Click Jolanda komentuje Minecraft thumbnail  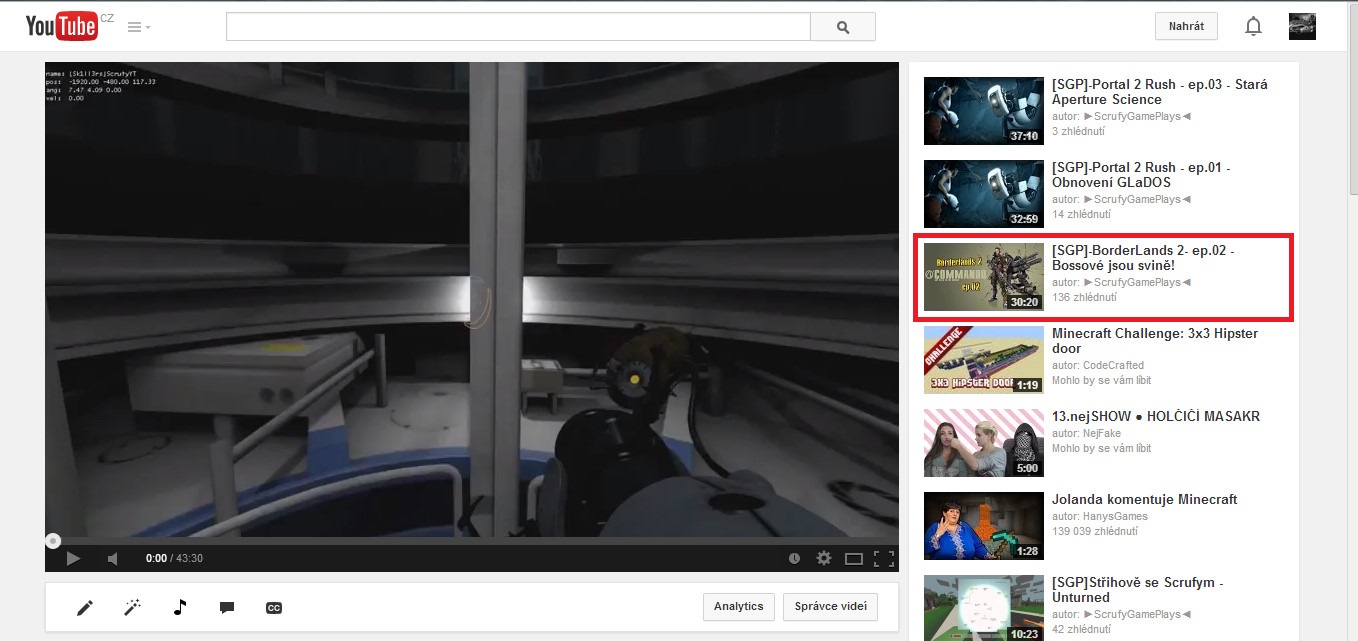click(984, 526)
